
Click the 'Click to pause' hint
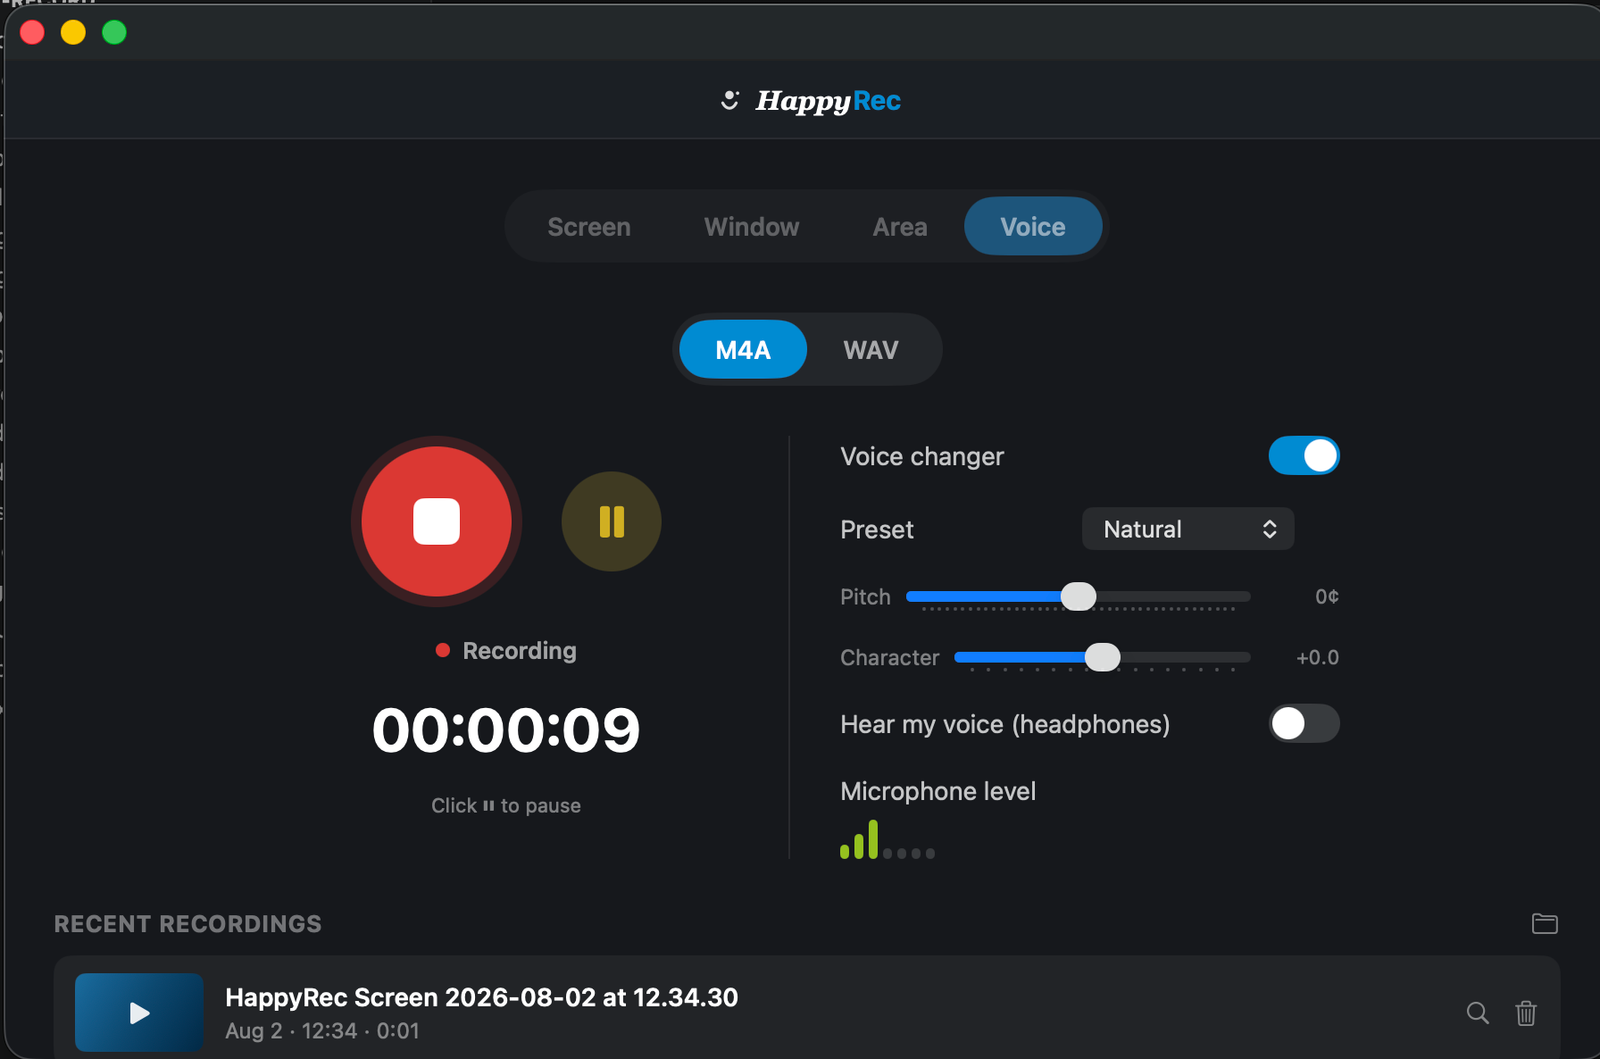point(506,805)
